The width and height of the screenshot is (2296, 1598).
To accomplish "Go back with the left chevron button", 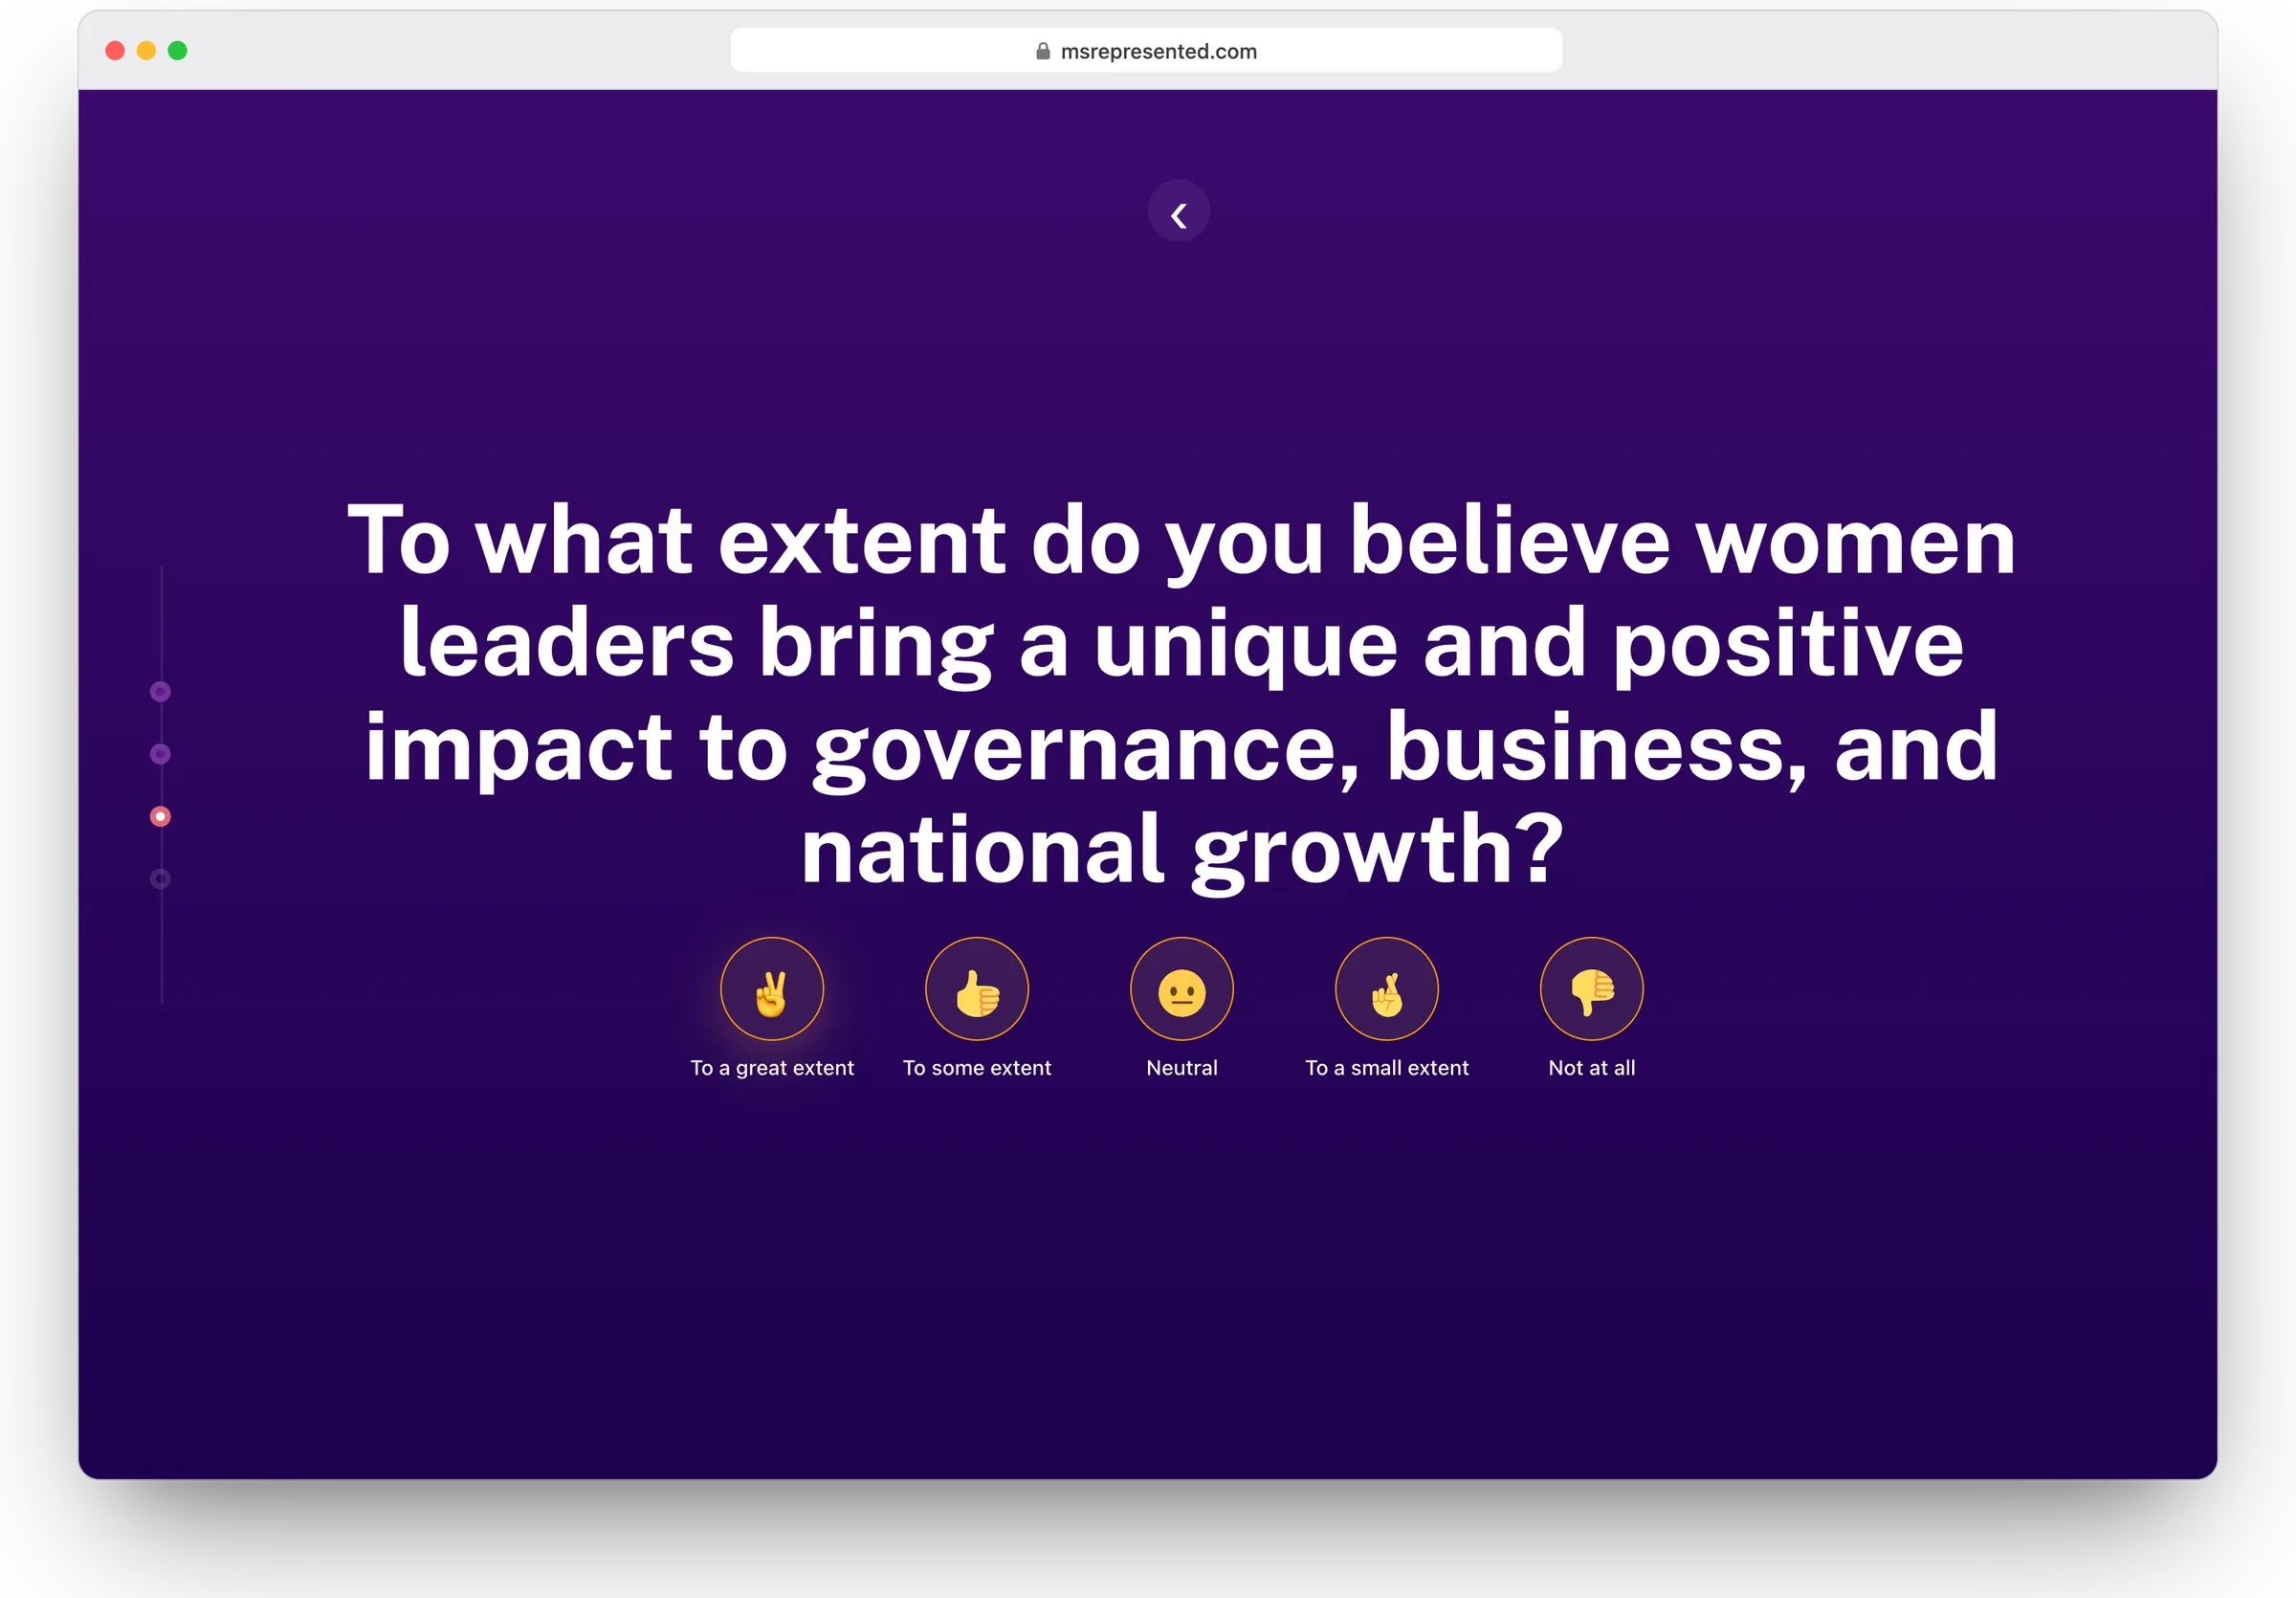I will click(1179, 211).
